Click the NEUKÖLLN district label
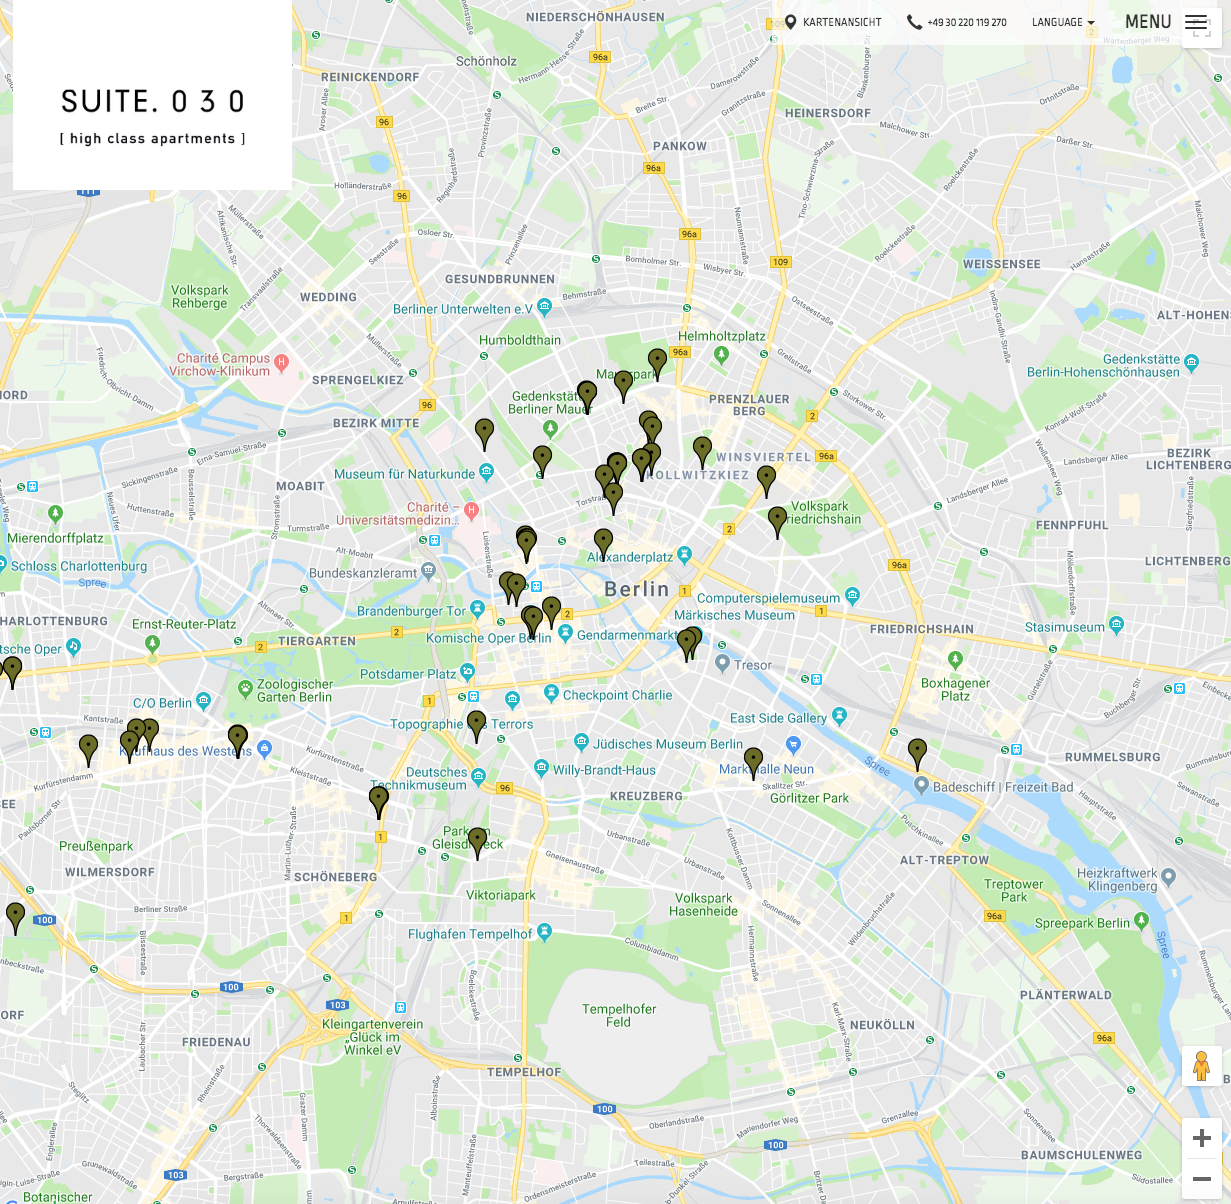The image size is (1231, 1204). click(882, 1025)
